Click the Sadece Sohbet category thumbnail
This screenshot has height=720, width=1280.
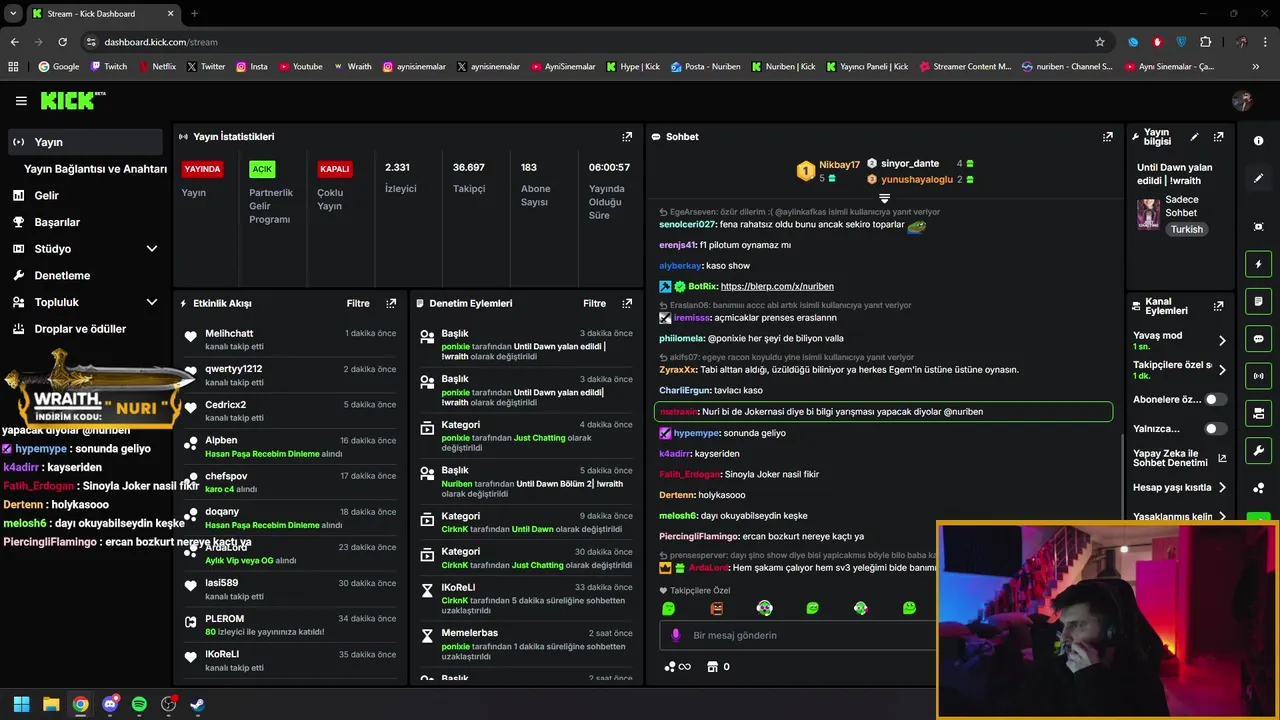click(x=1148, y=213)
